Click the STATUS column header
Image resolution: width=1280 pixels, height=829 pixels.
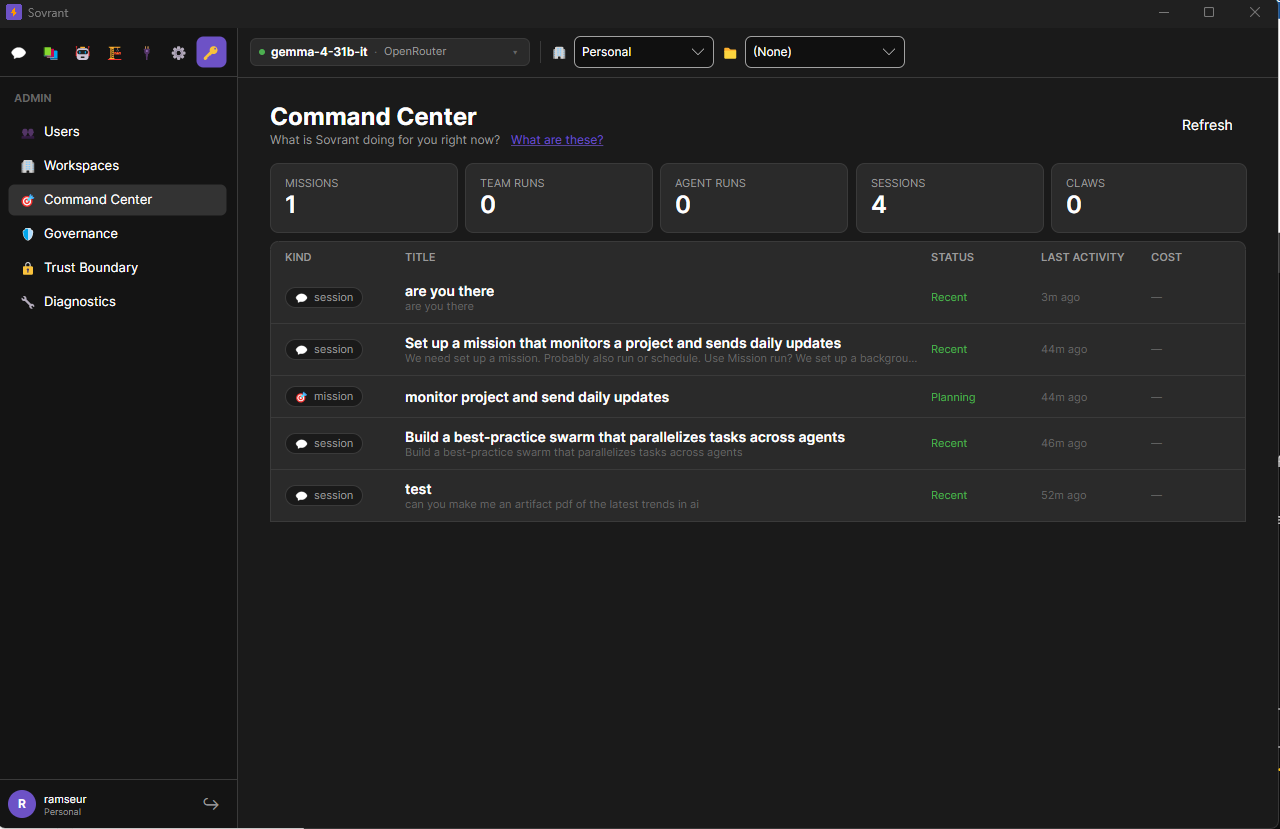(952, 257)
